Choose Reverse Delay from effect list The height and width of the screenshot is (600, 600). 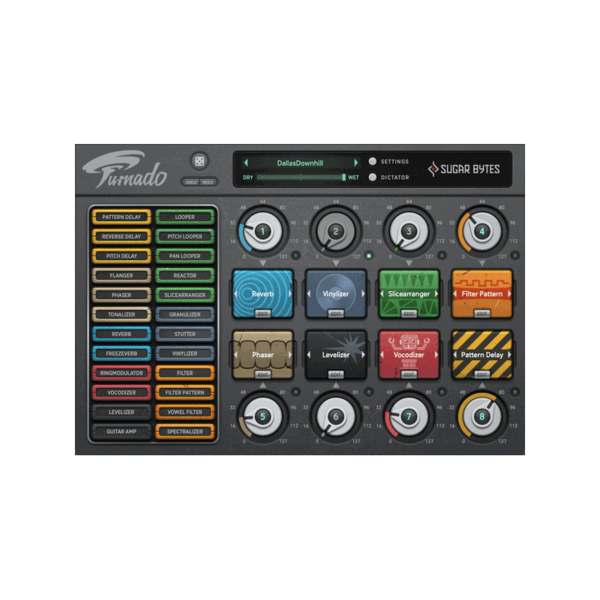click(121, 236)
